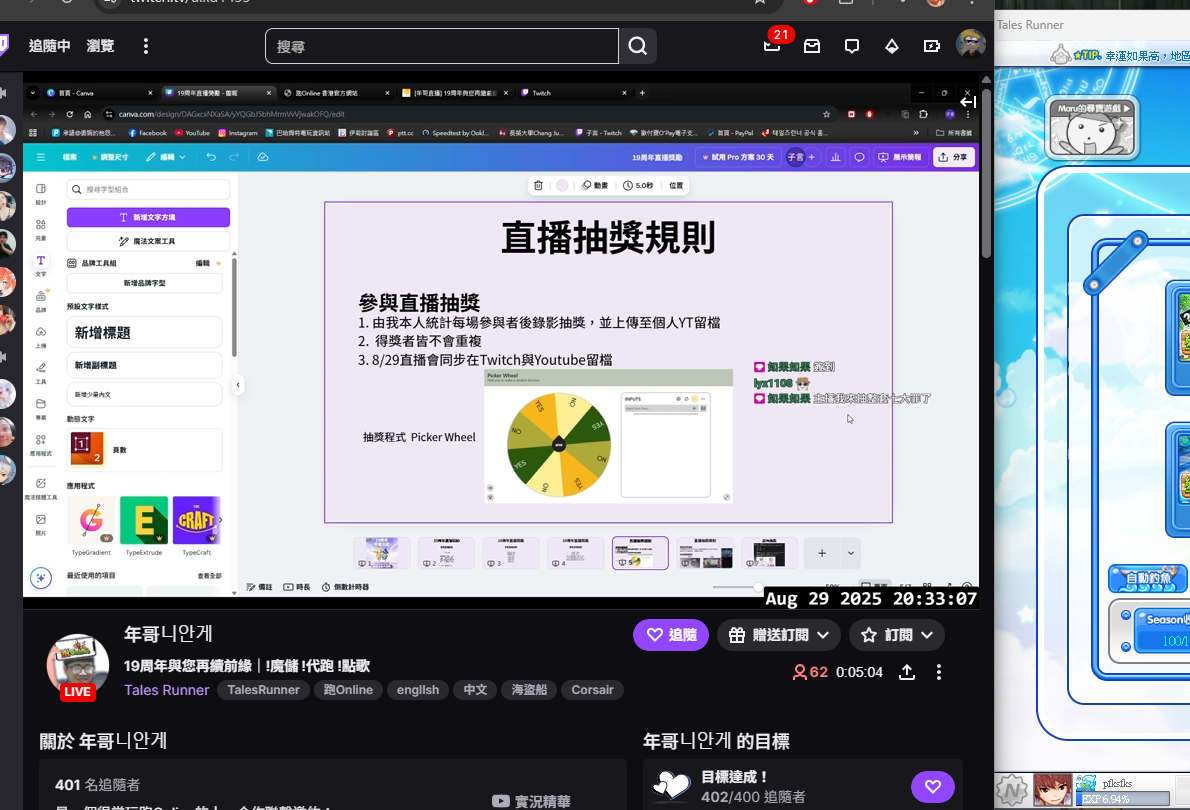
Task: Expand the 訂閱 subscribe dropdown
Action: click(896, 635)
